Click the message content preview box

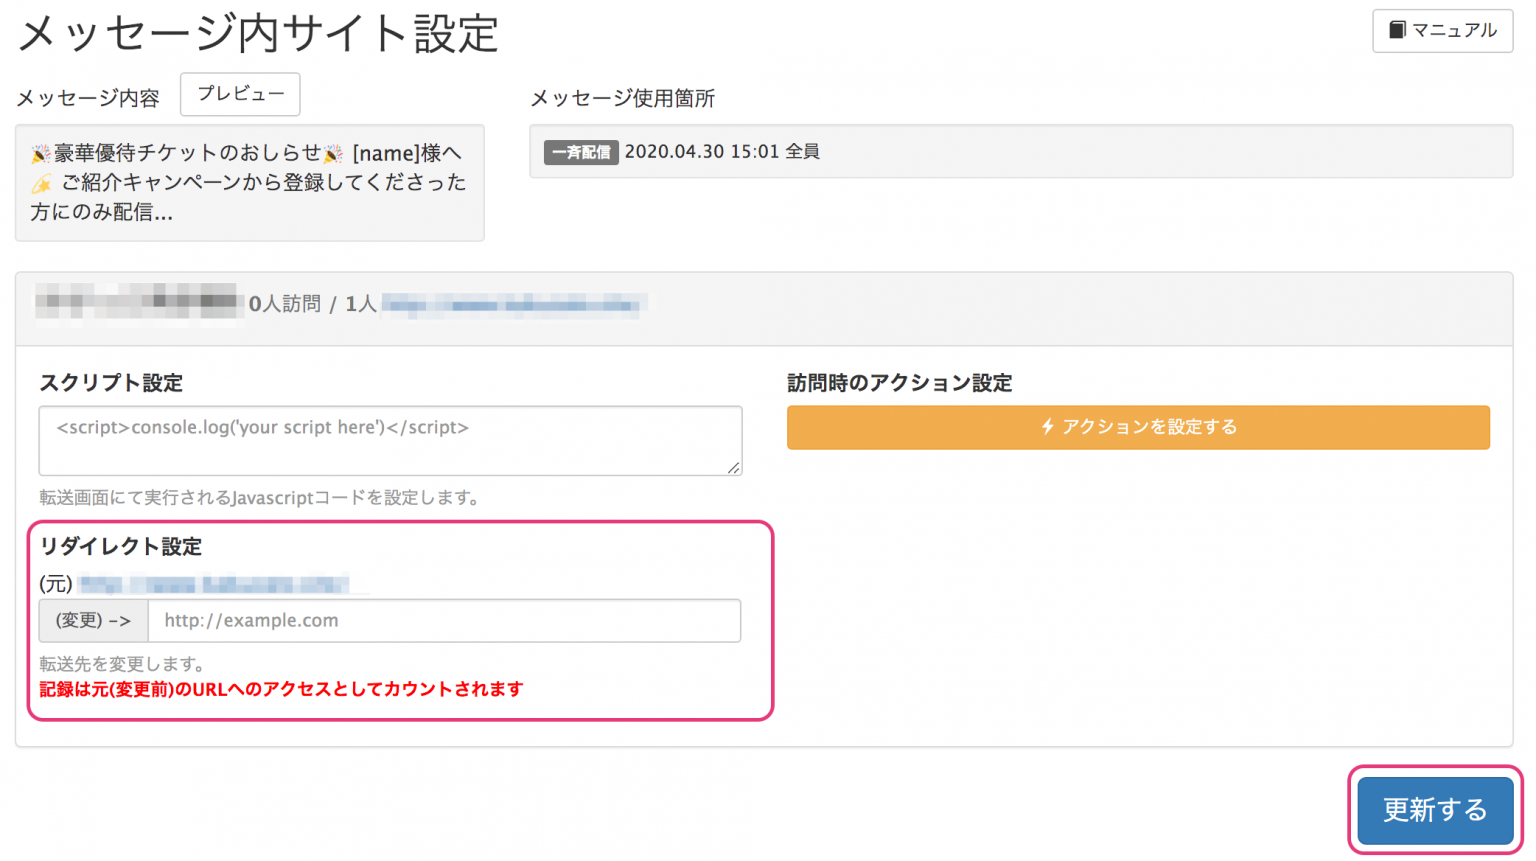(x=250, y=183)
